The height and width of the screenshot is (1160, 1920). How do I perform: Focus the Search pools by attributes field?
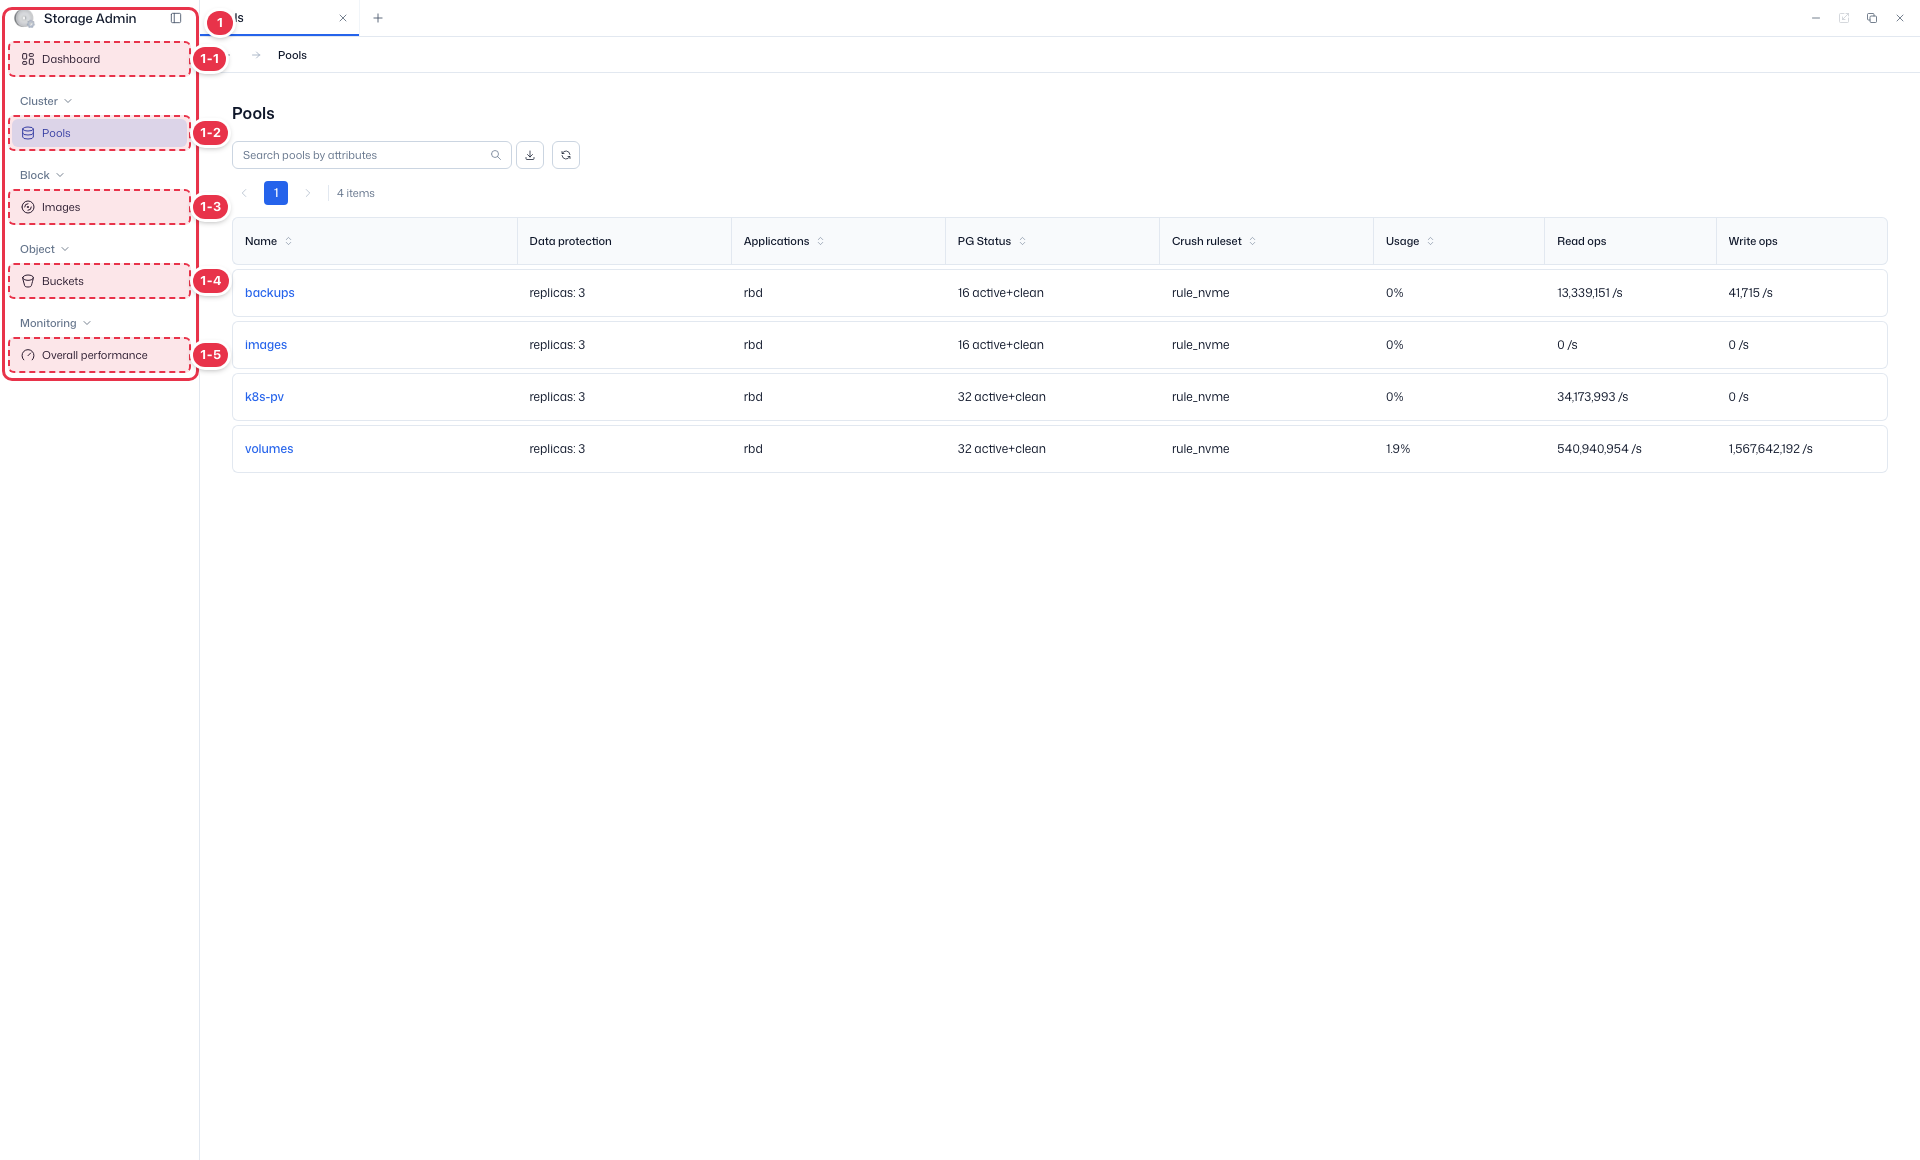click(x=372, y=155)
